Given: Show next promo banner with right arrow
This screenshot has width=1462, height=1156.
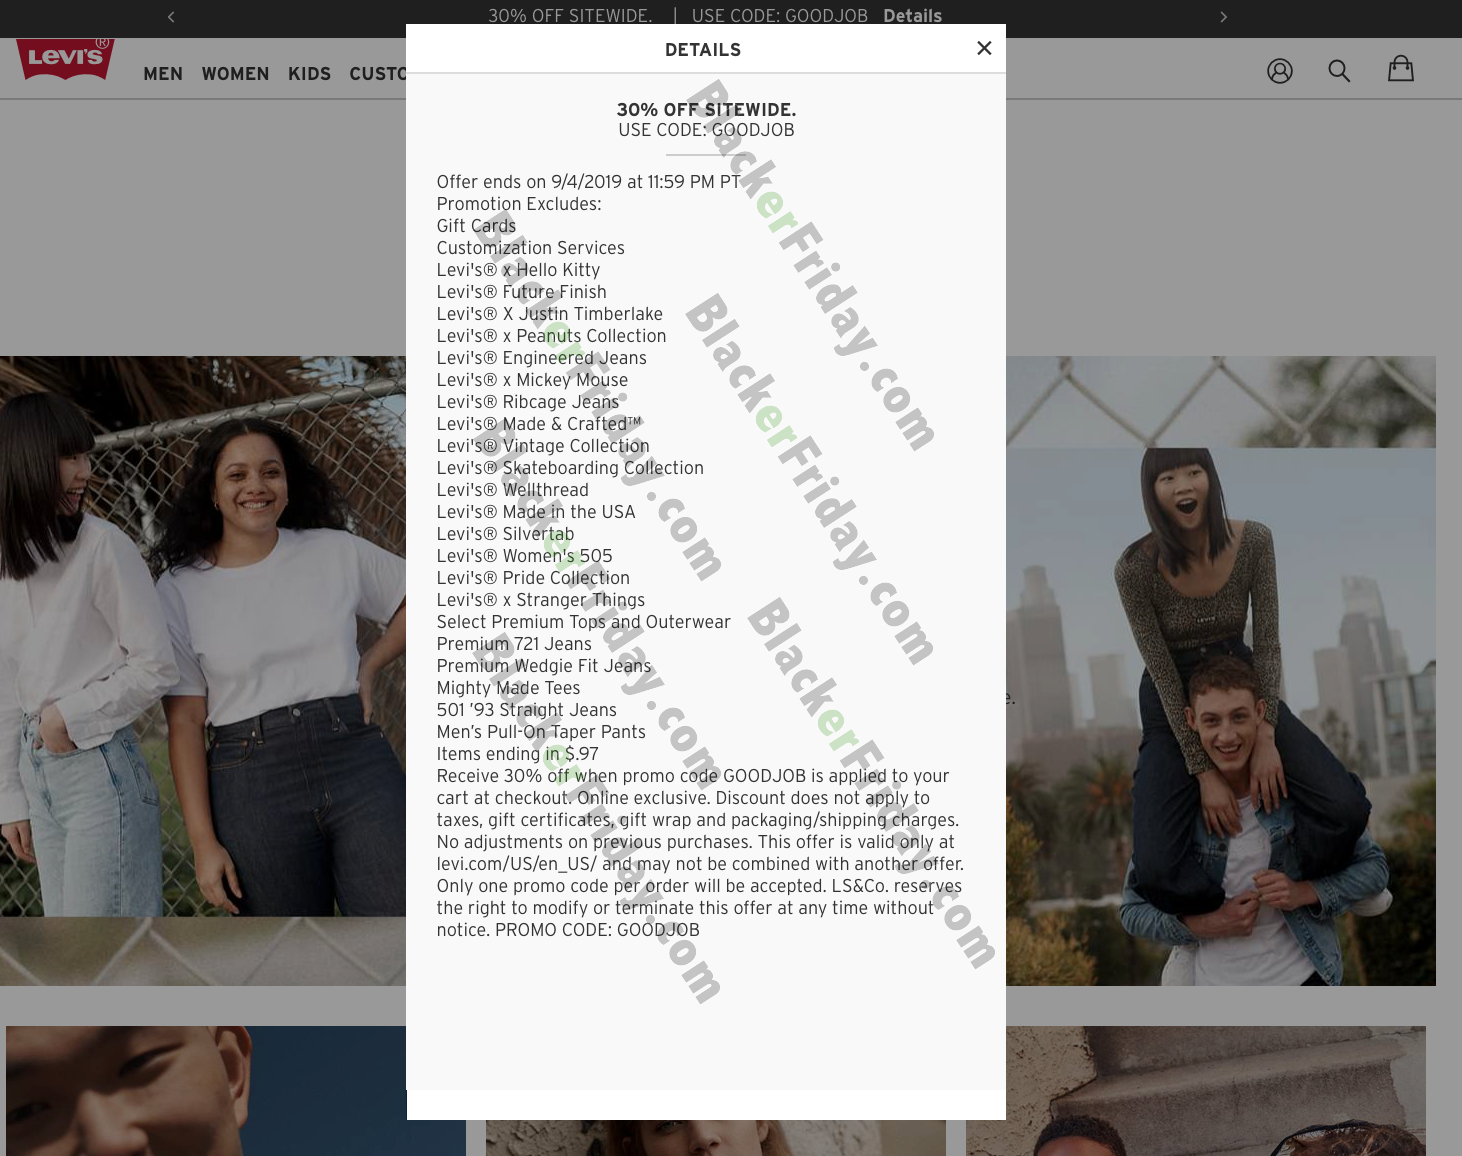Looking at the screenshot, I should click(x=1223, y=17).
